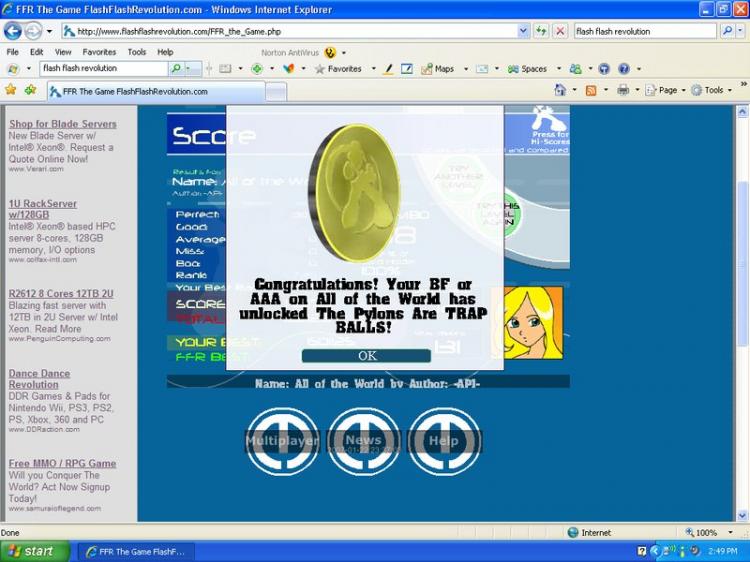Open the MSN butterfly icon

288,69
